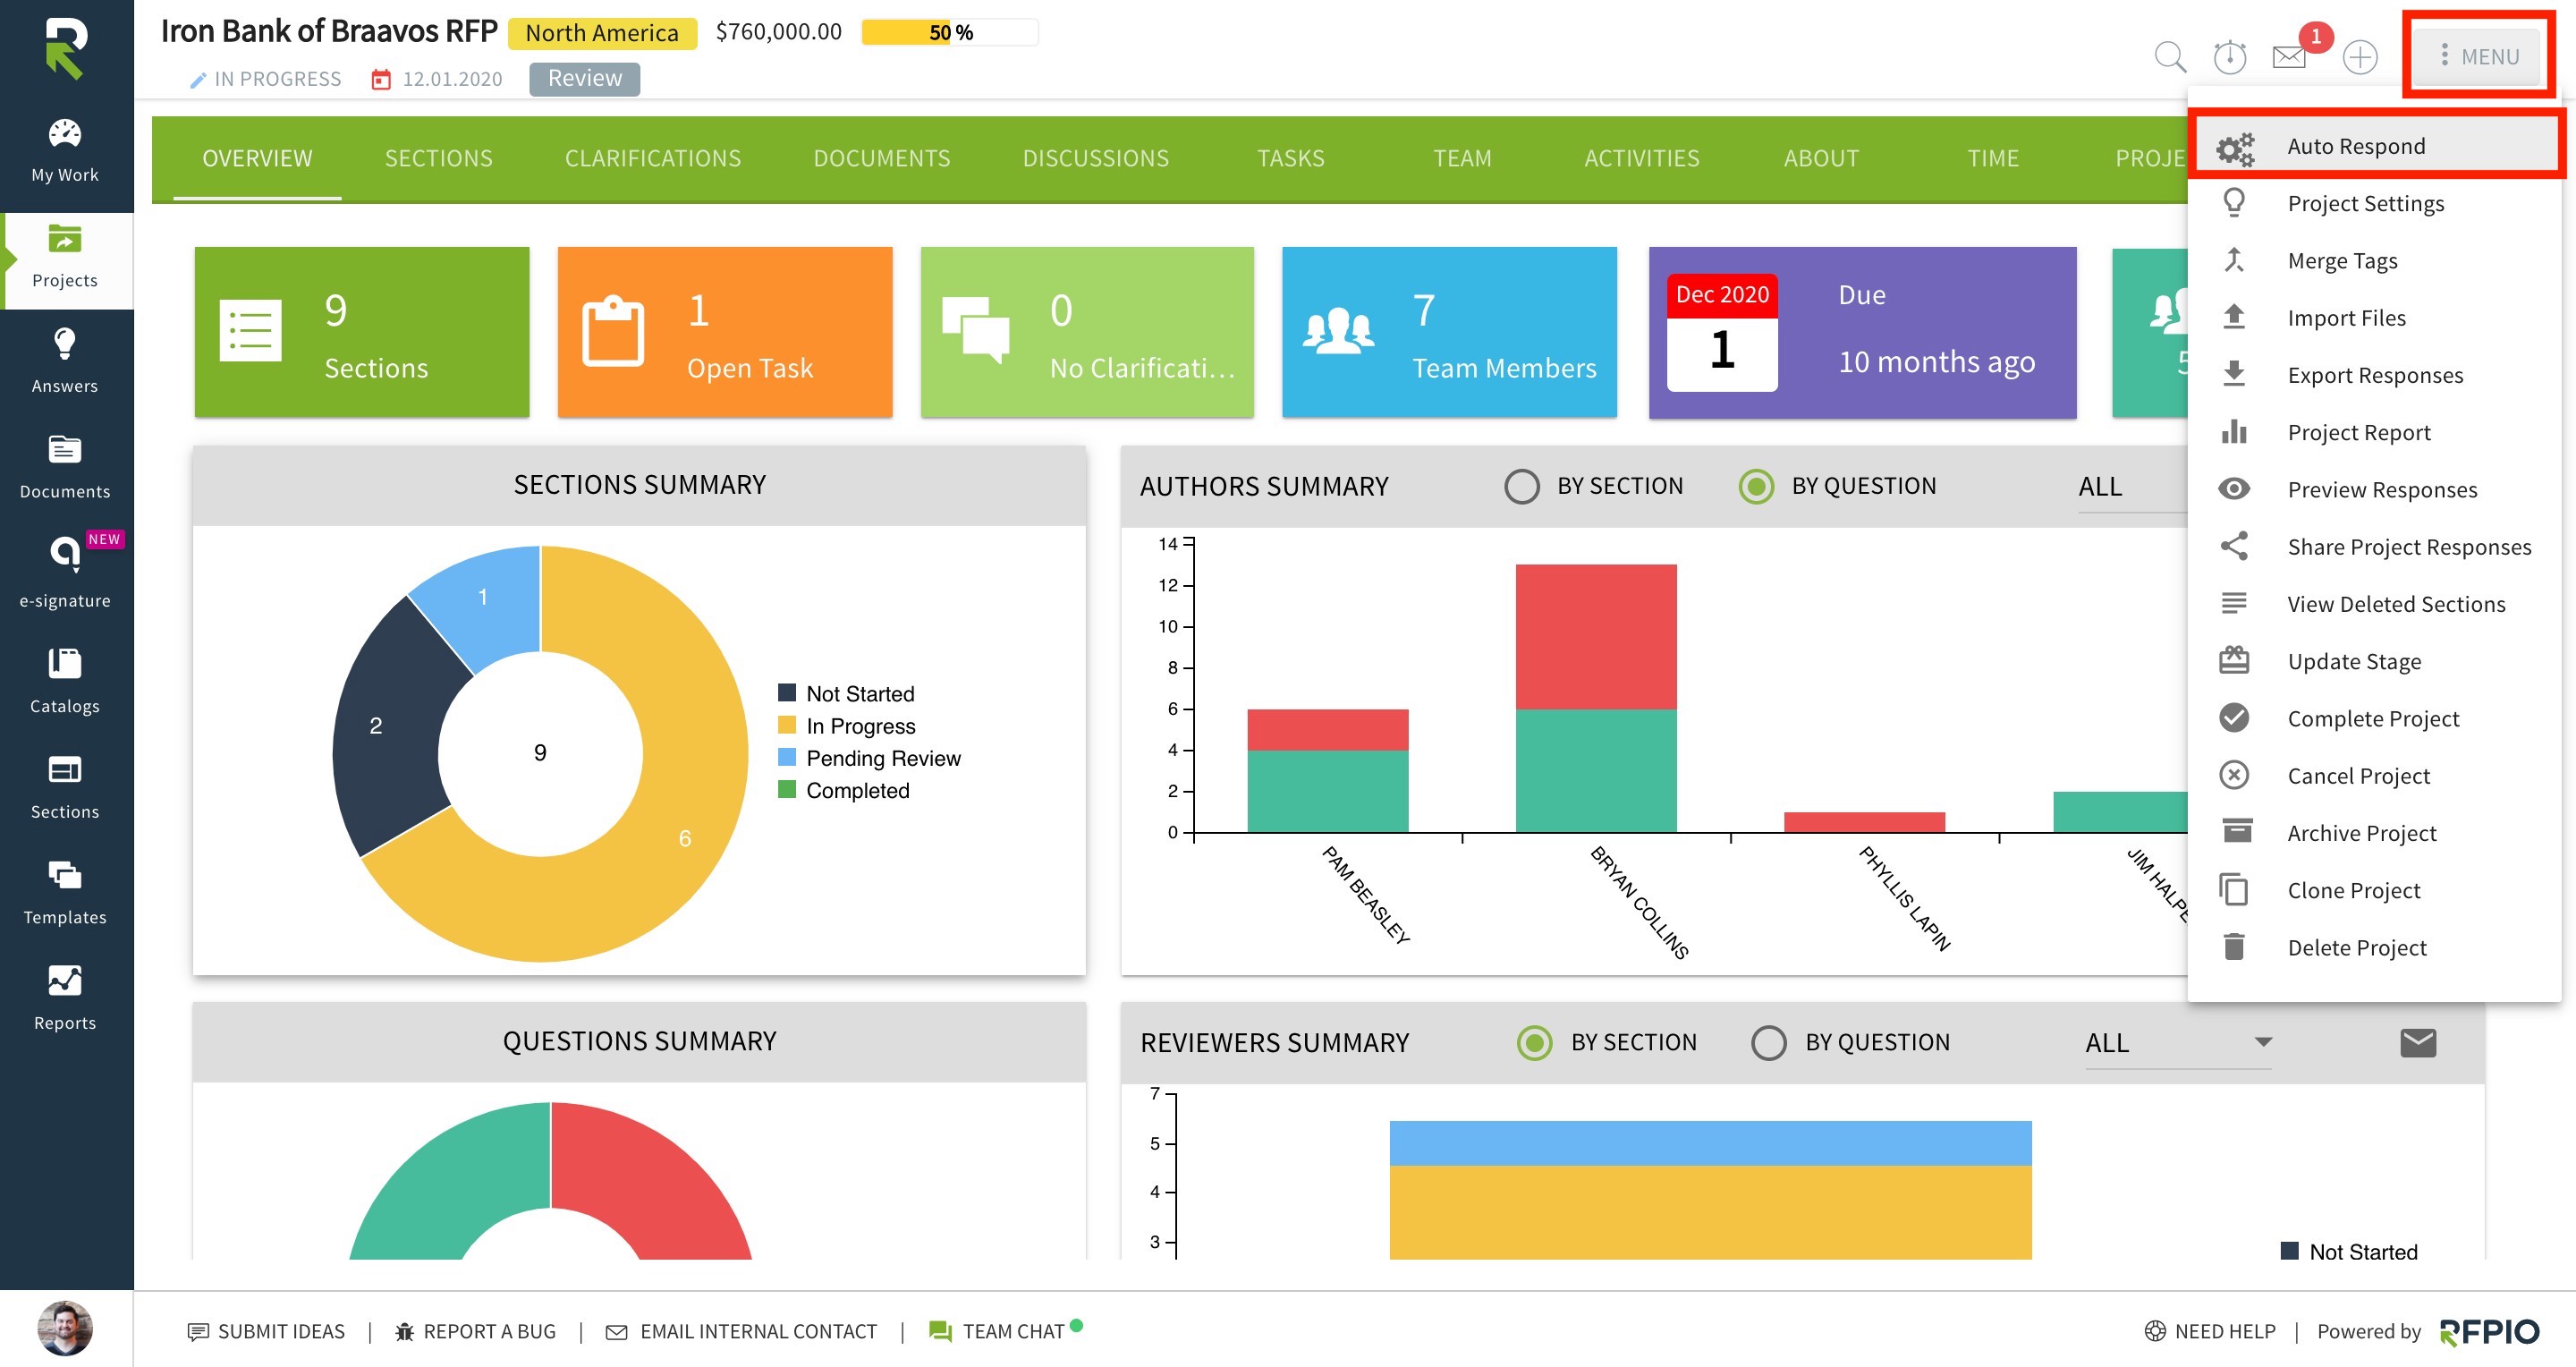The height and width of the screenshot is (1367, 2576).
Task: Select Reviewers Summary By Section radio
Action: point(1534,1042)
